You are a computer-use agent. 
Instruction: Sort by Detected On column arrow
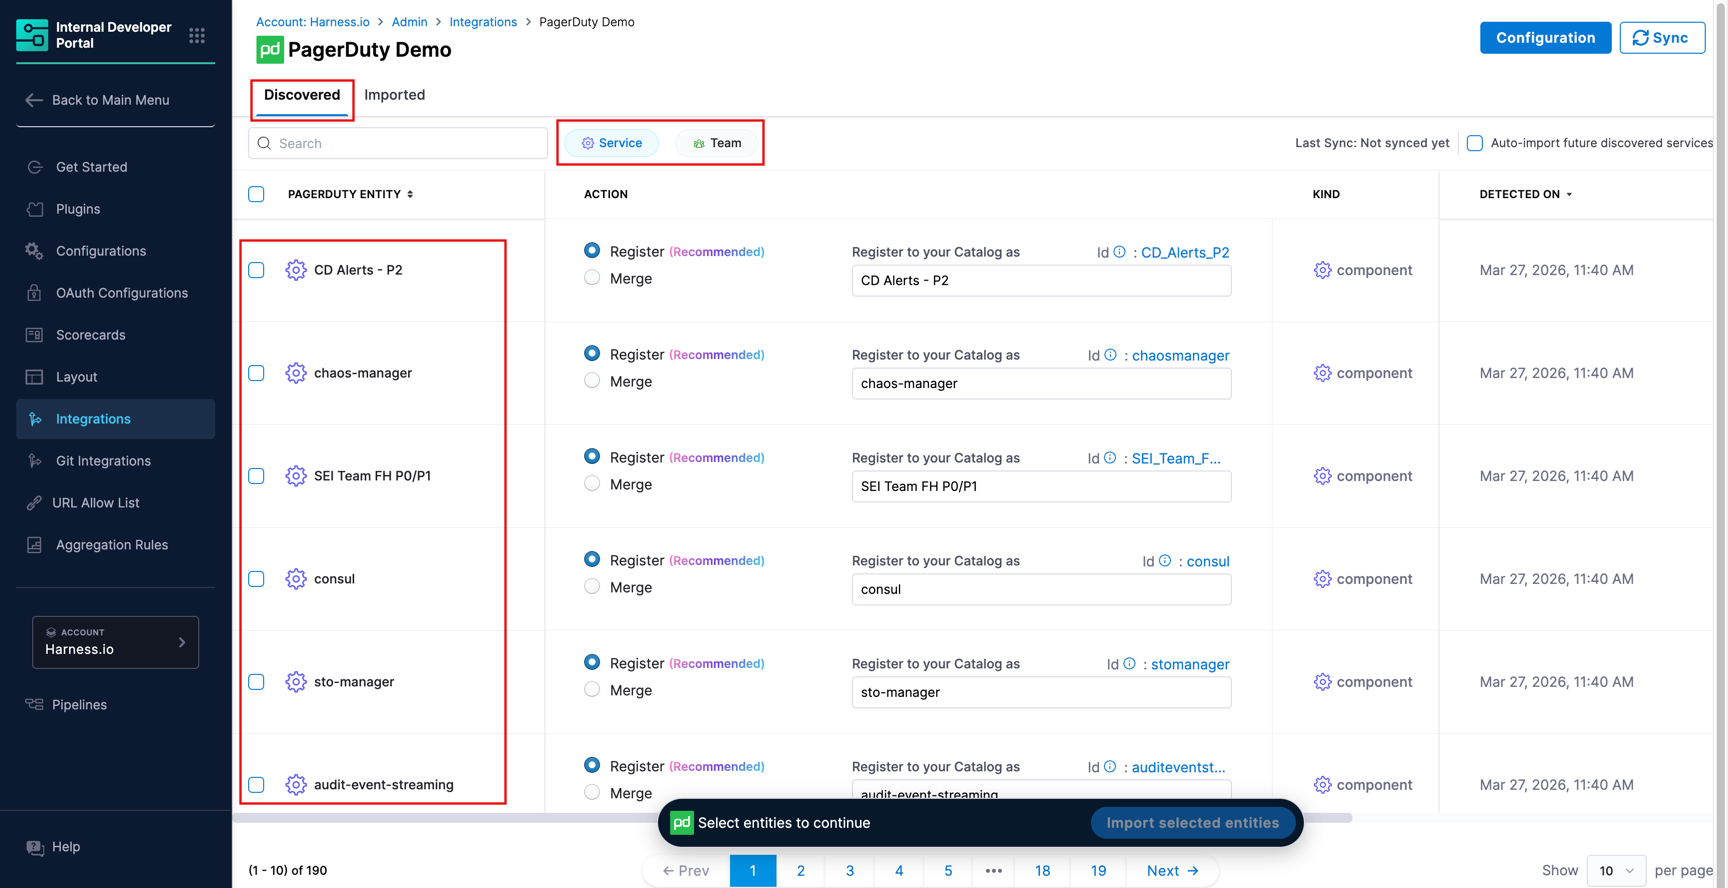(1569, 195)
